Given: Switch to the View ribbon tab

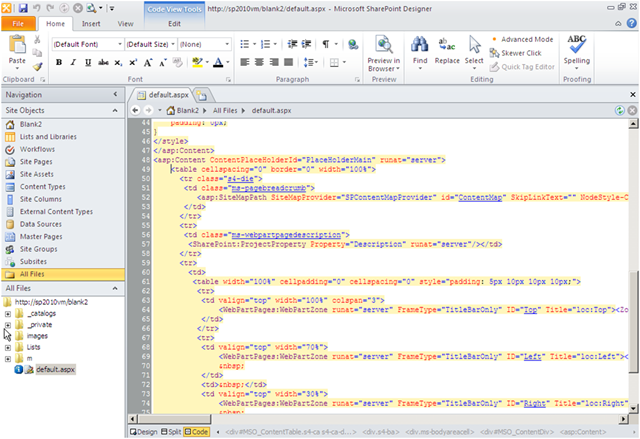Looking at the screenshot, I should coord(125,24).
